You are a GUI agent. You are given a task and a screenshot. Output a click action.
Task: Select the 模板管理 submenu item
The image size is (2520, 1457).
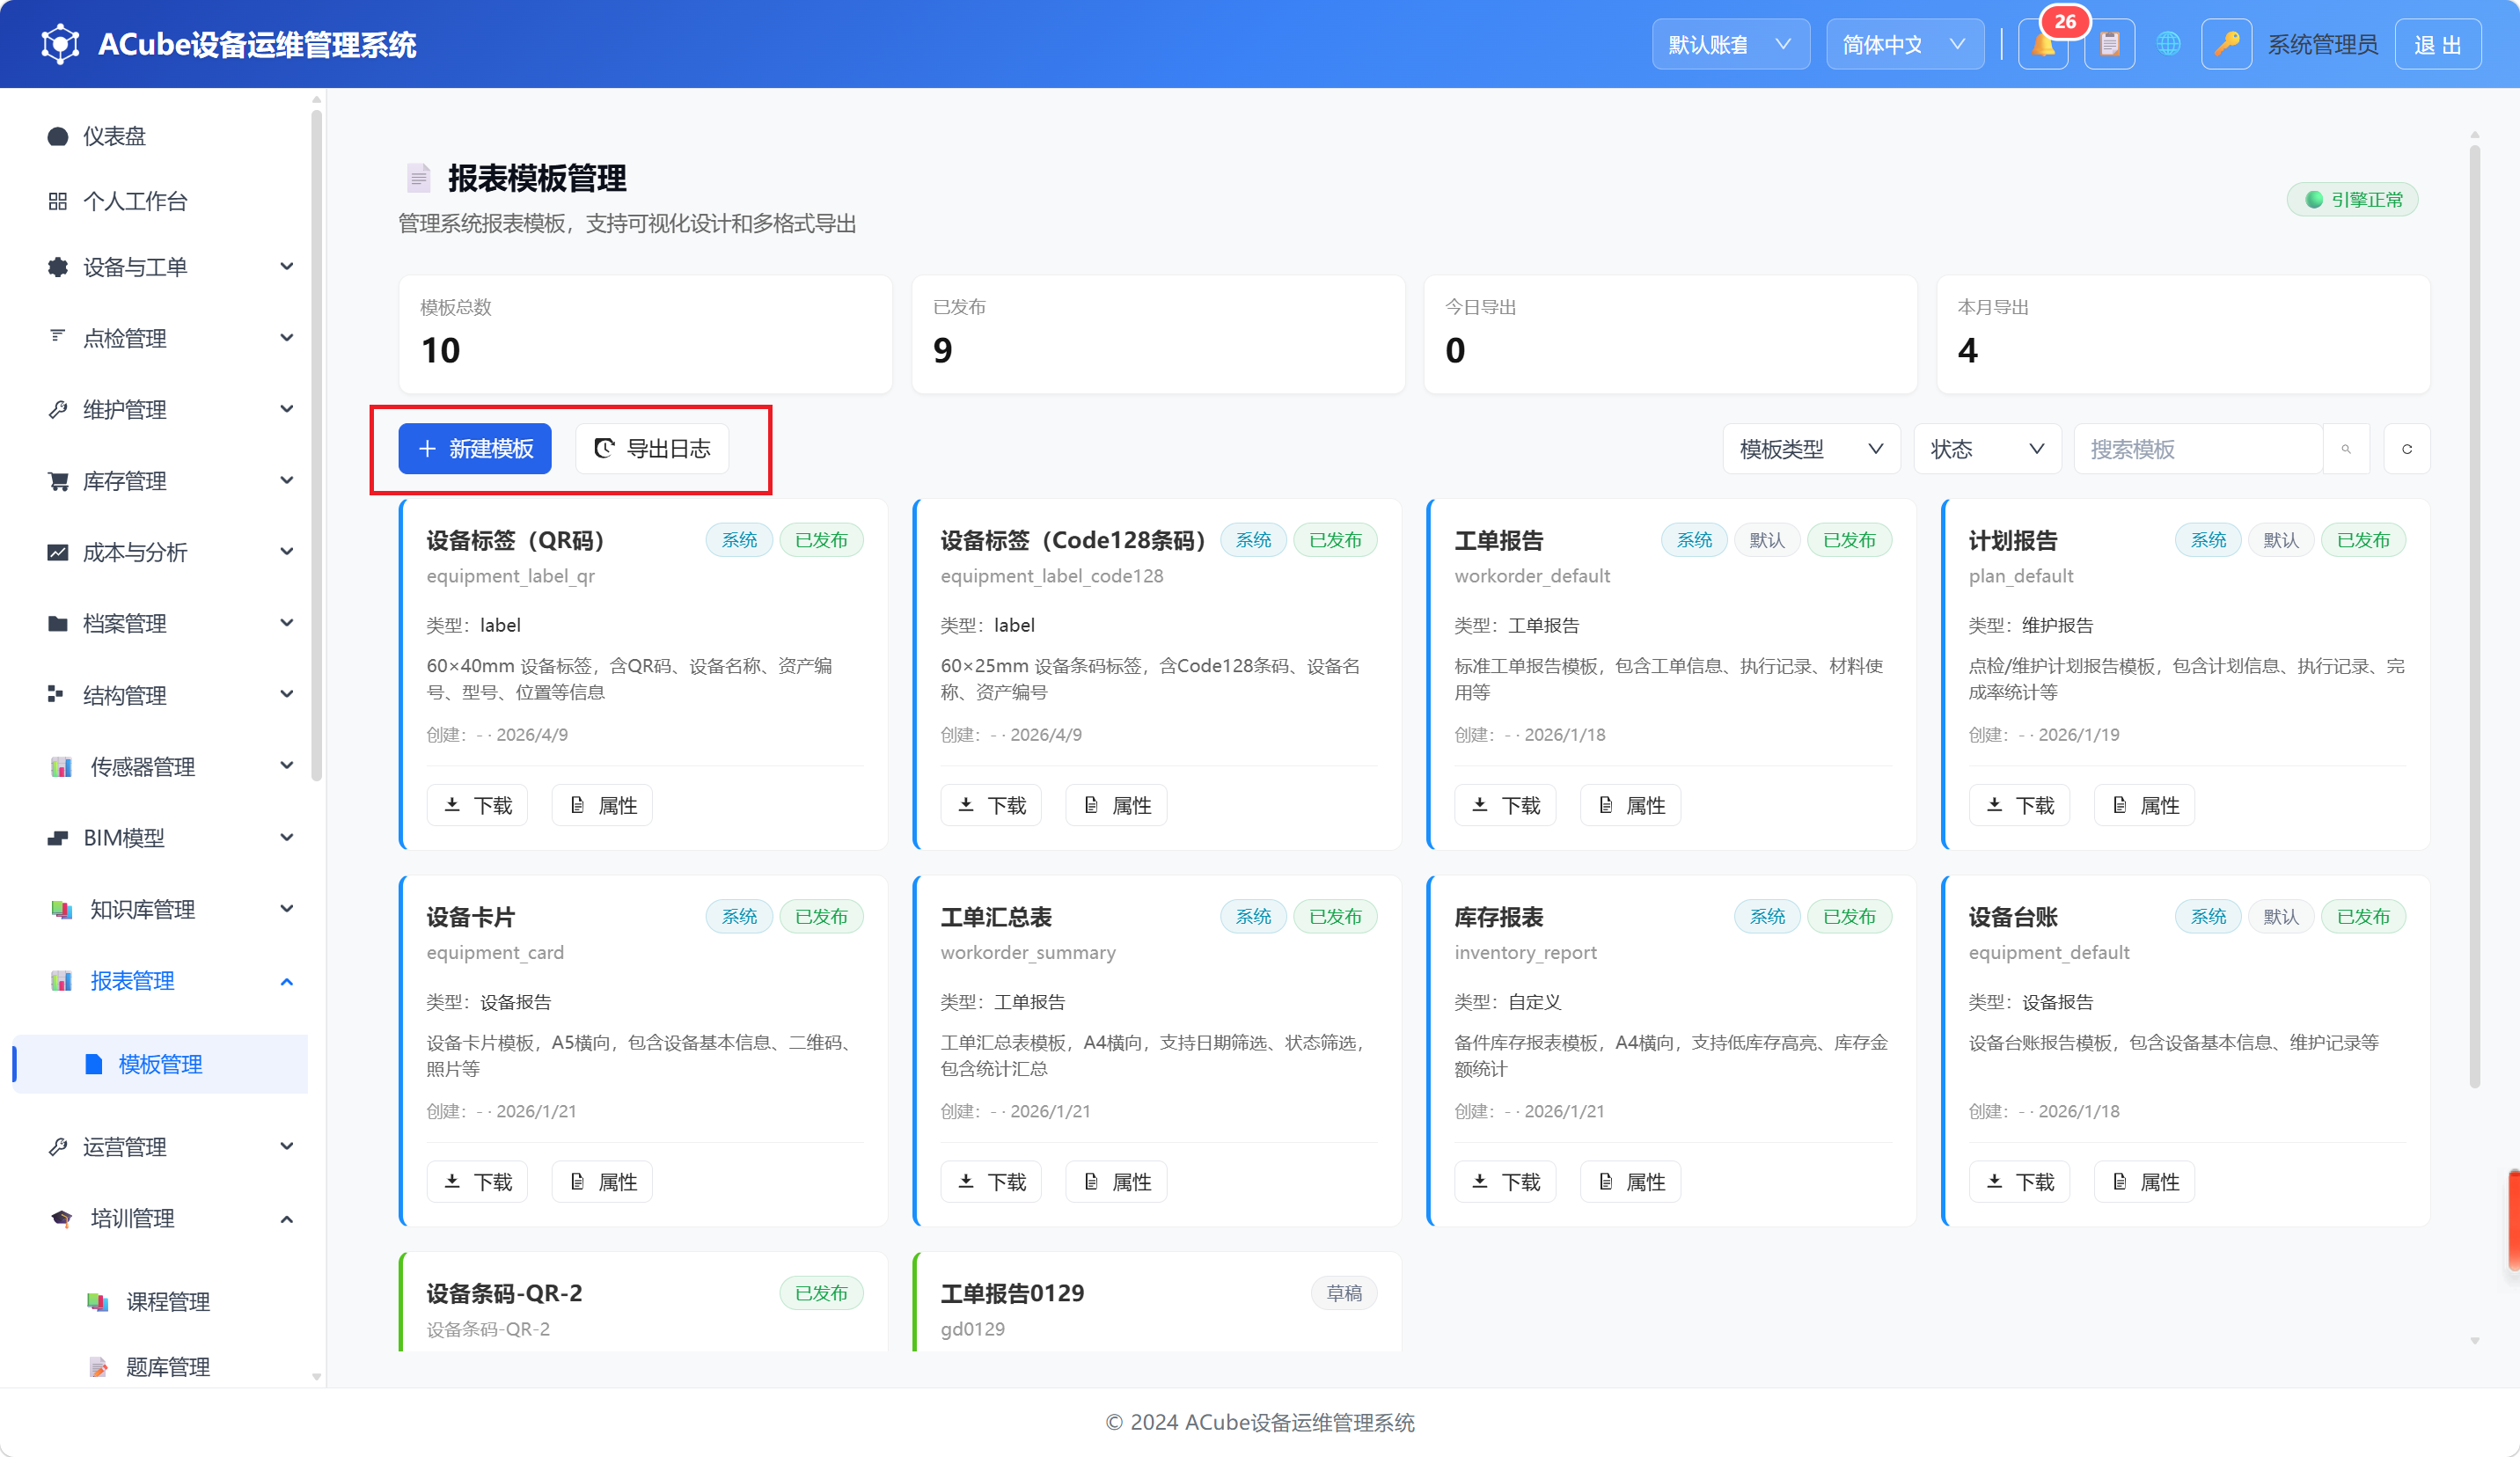point(160,1064)
